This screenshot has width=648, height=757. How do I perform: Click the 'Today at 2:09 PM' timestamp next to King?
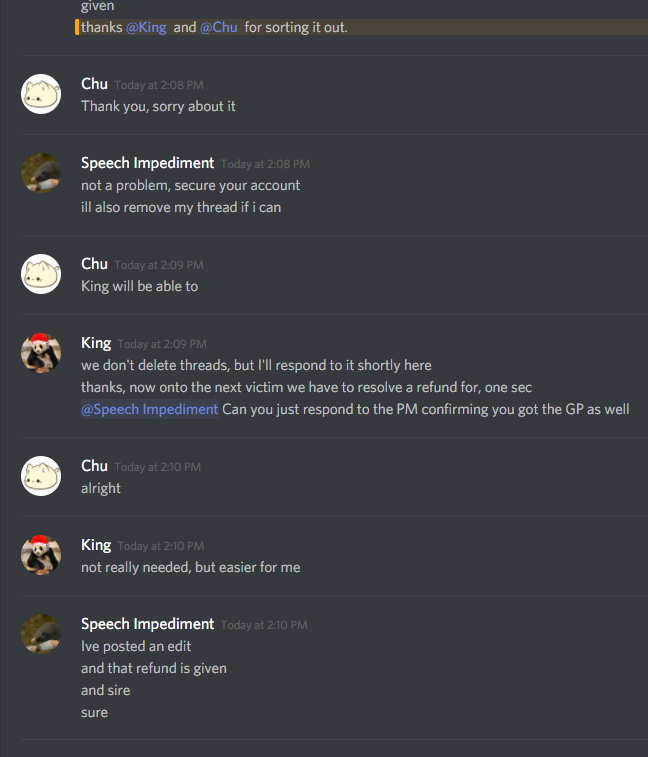(162, 344)
